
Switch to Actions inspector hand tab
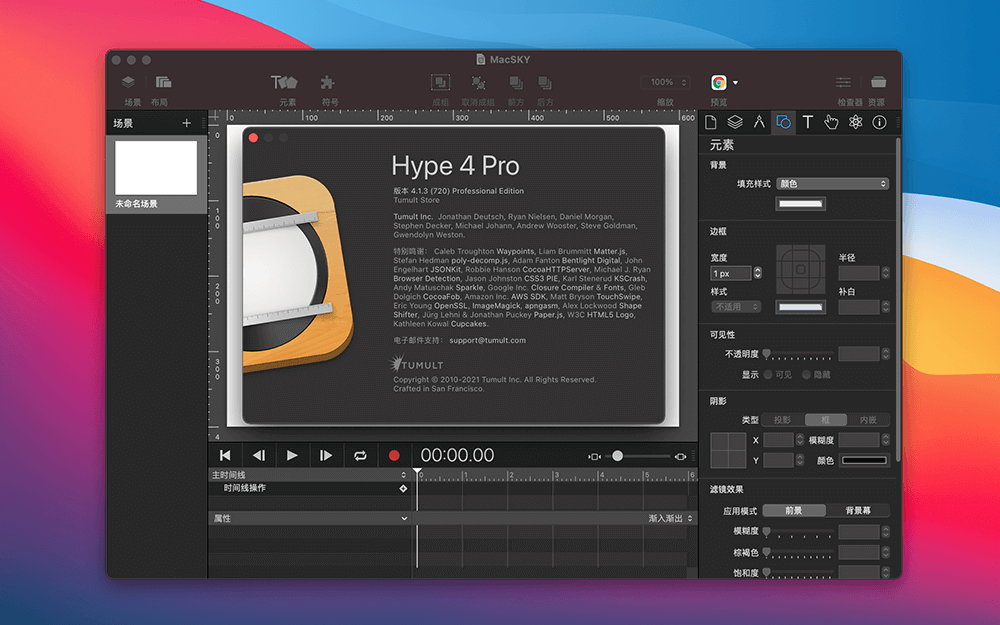[x=831, y=122]
